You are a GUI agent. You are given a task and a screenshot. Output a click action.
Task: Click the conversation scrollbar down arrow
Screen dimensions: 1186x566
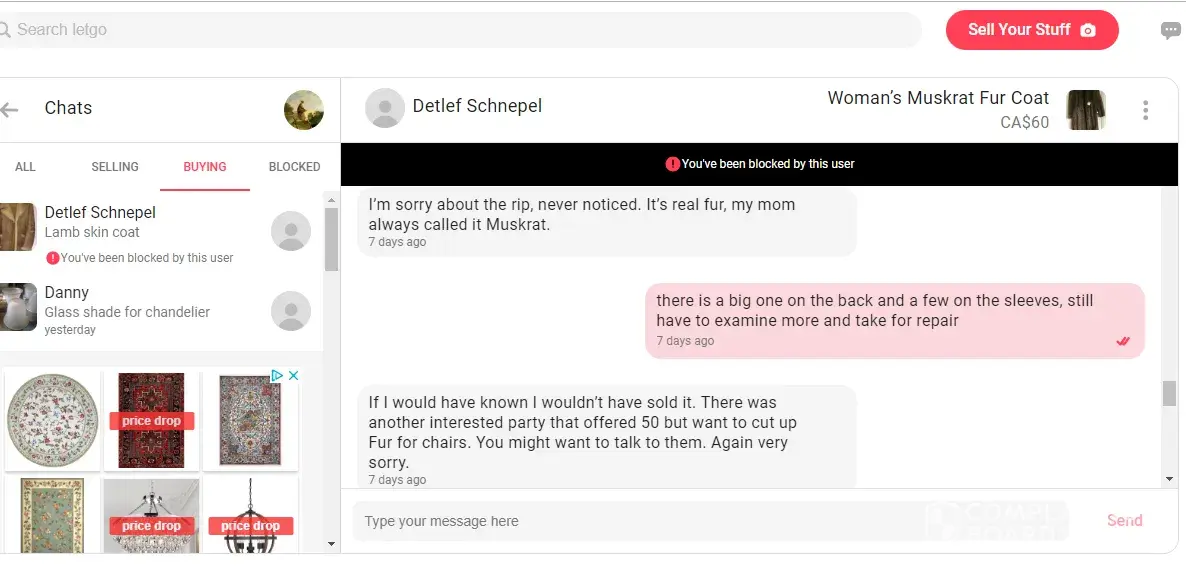1170,480
